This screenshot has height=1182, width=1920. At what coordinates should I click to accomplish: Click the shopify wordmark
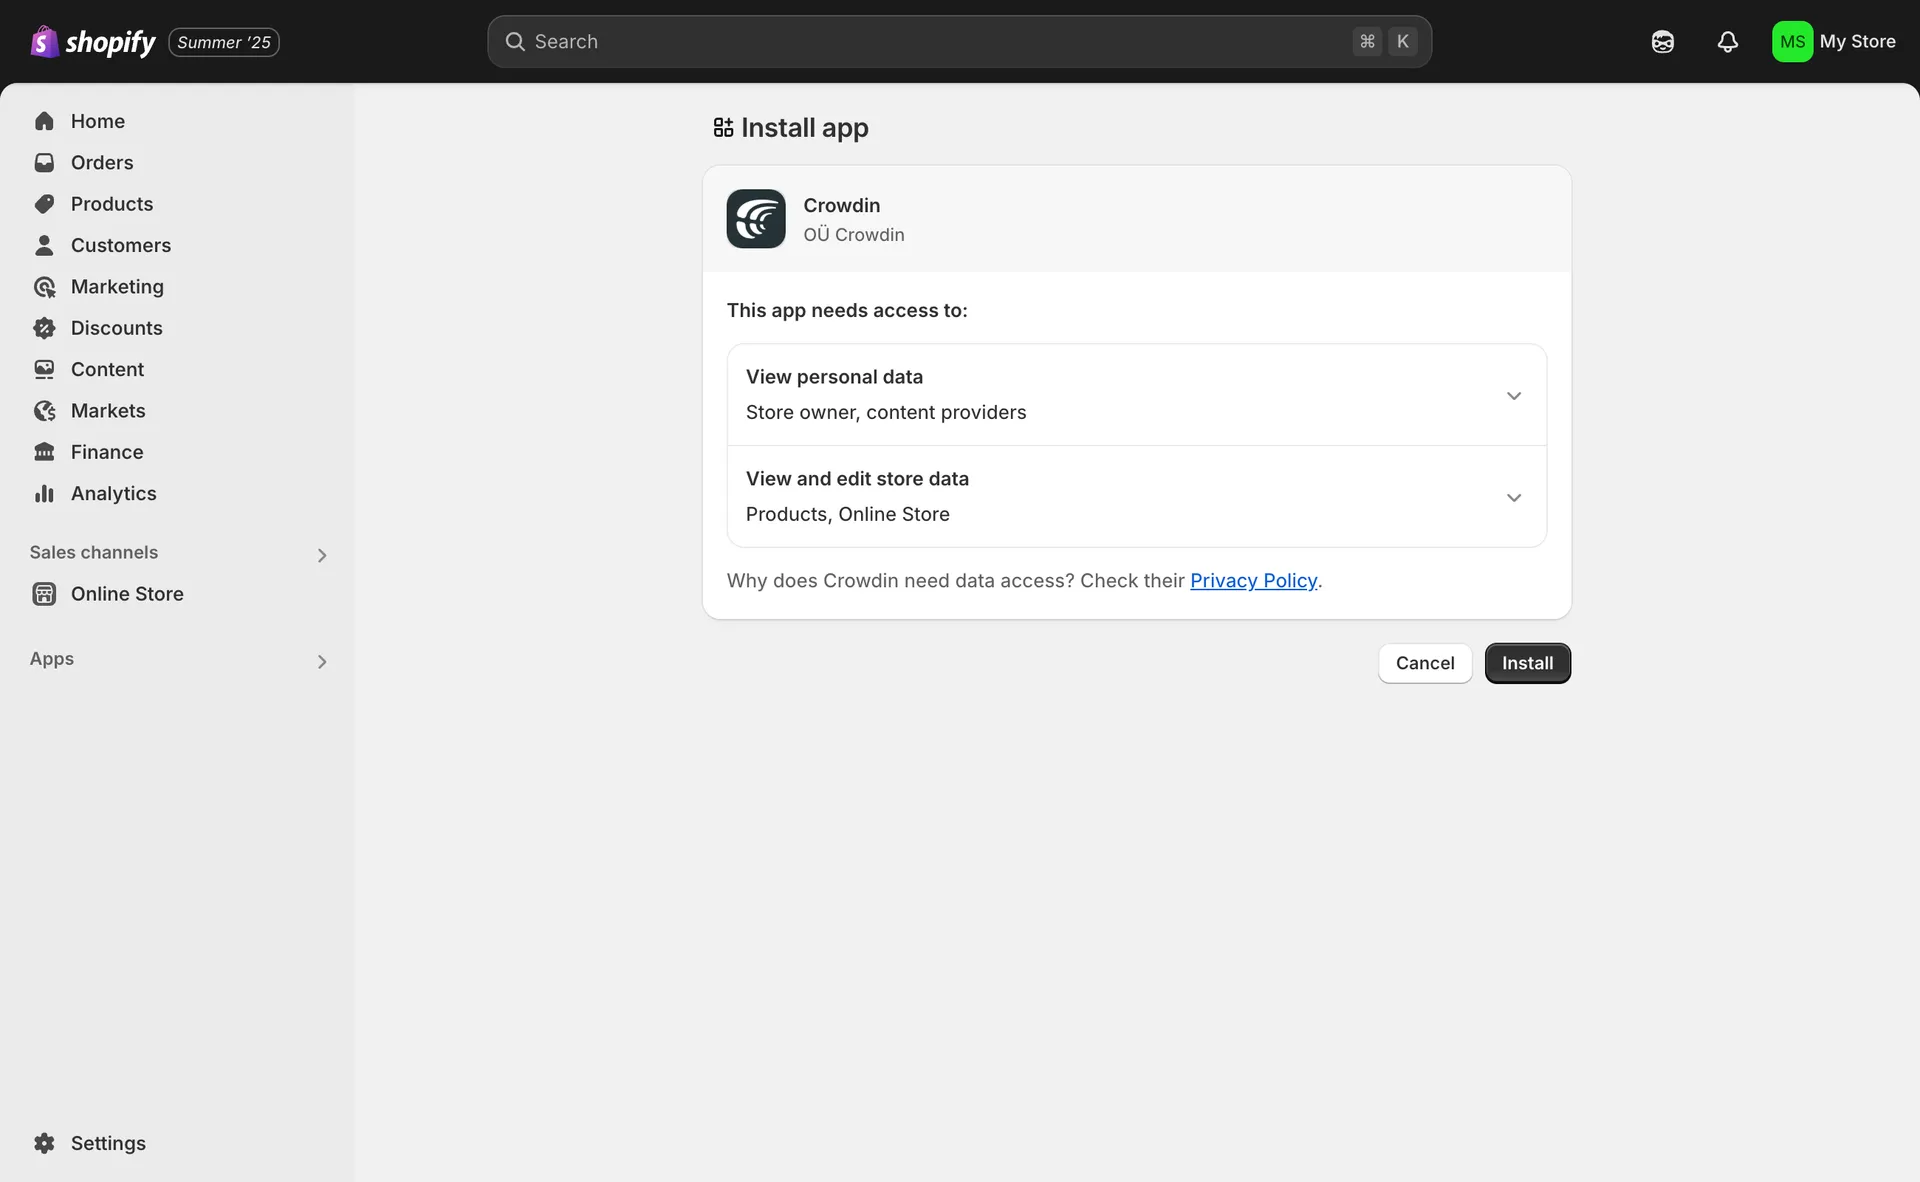point(110,42)
